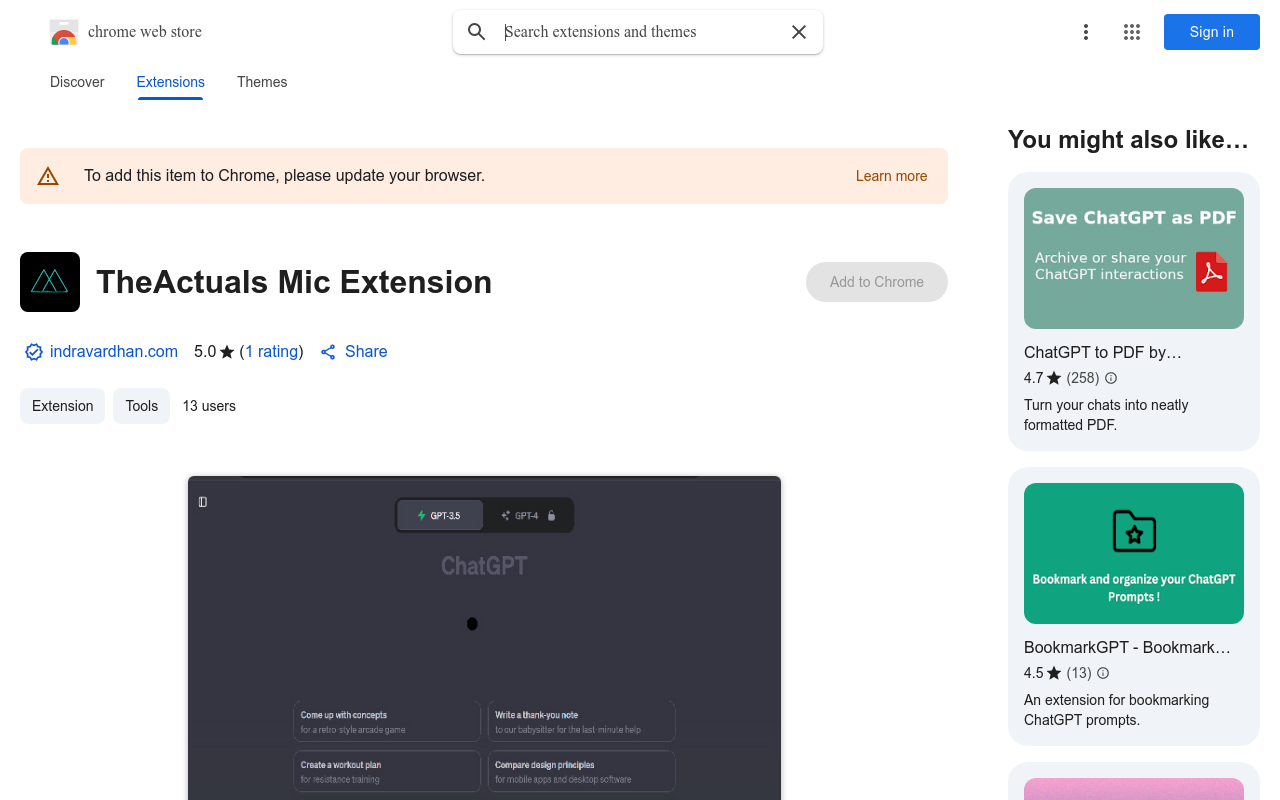Click the chrome web store title text
The width and height of the screenshot is (1280, 800).
[145, 32]
